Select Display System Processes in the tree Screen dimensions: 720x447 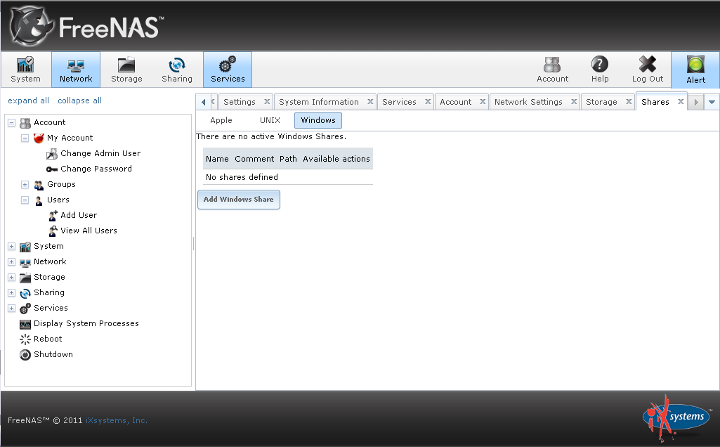86,323
